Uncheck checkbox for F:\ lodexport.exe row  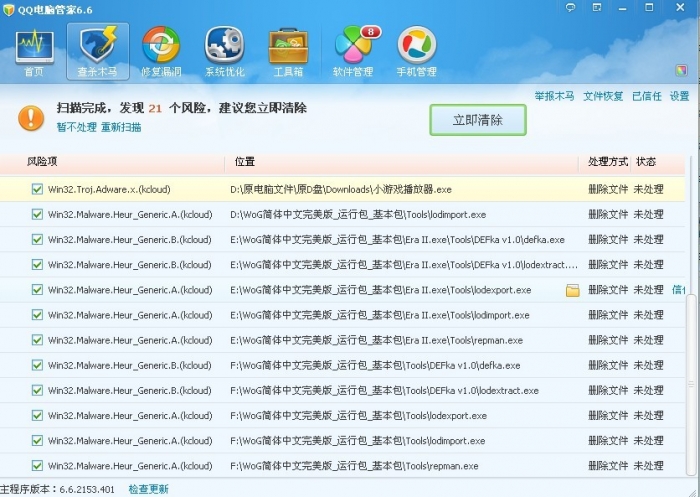point(37,415)
